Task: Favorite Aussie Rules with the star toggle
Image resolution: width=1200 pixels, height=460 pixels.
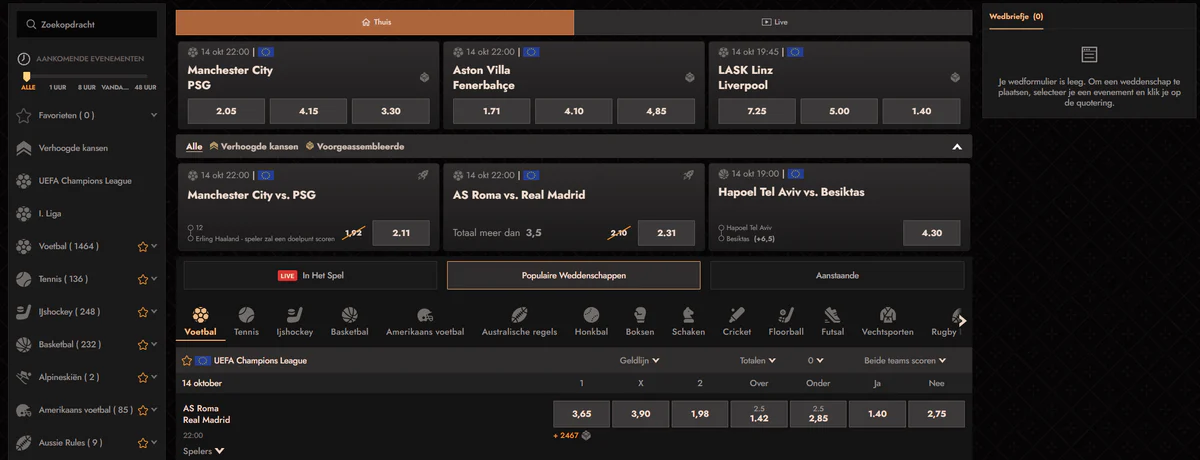Action: 143,442
